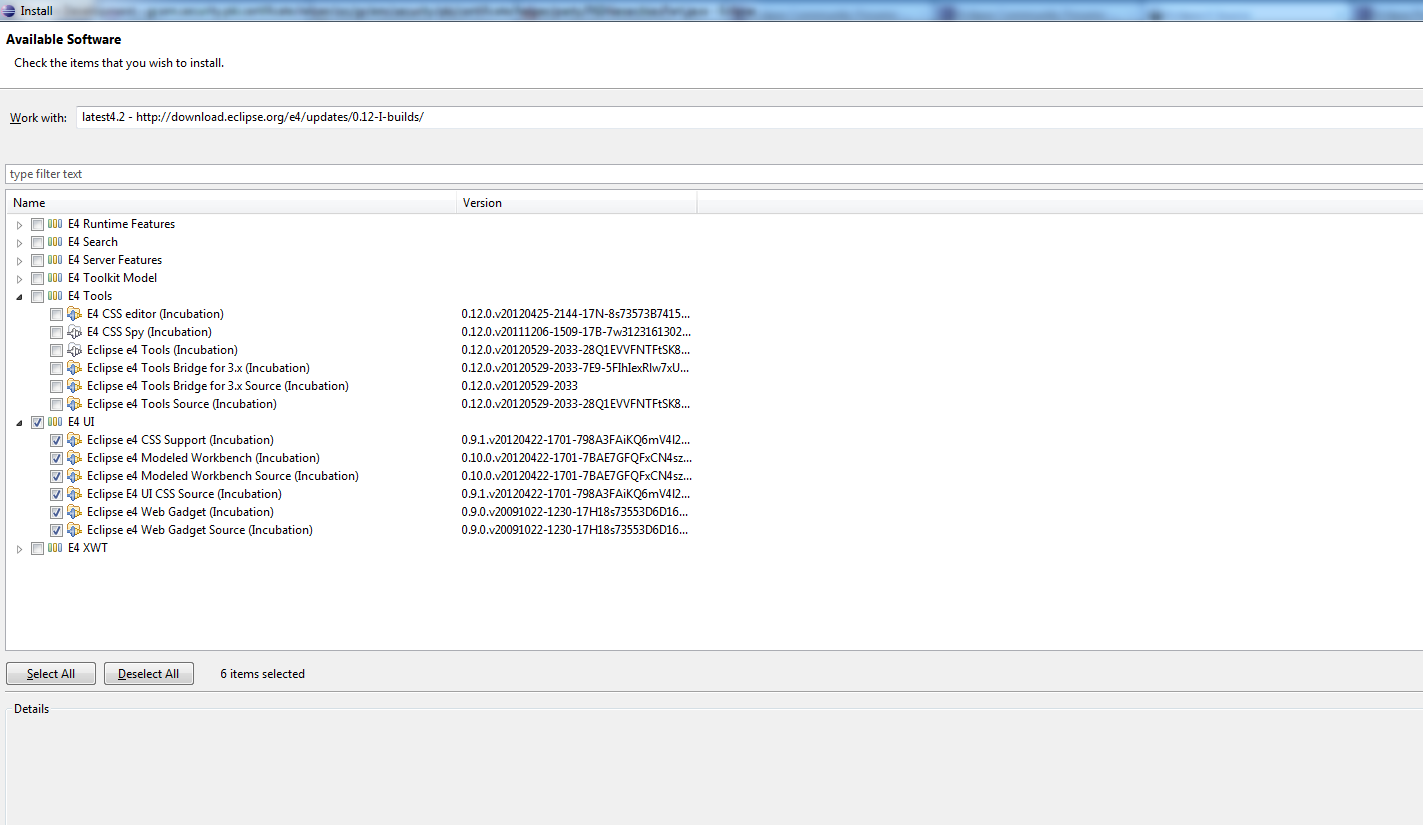Collapse the E4 Tools node
The image size is (1423, 825).
click(x=19, y=297)
